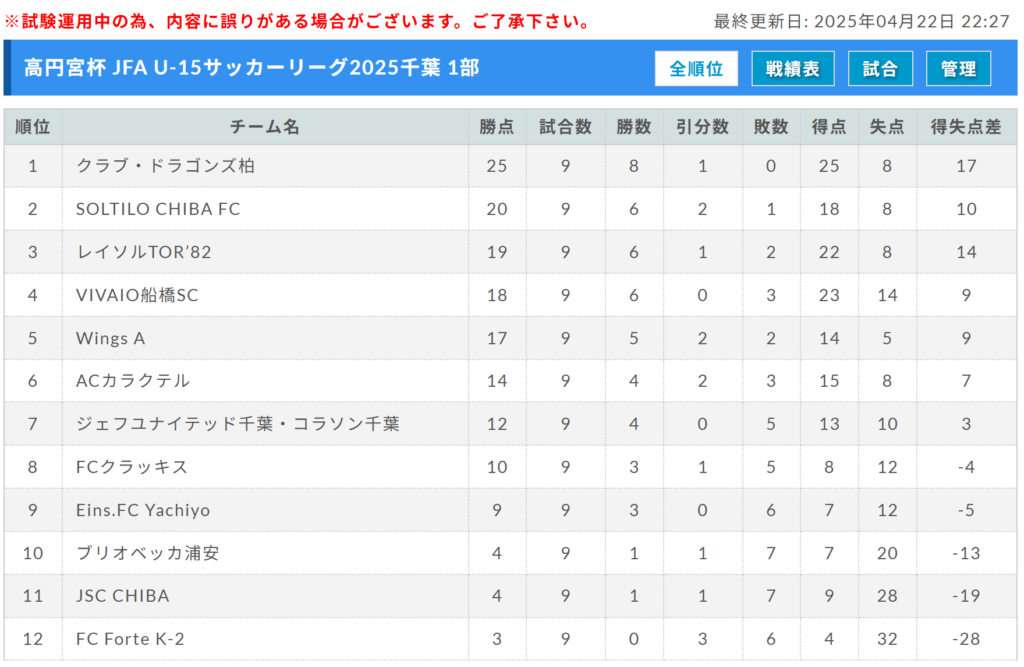Screen dimensions: 1024x667
Task: Select team Wings A
Action: (110, 338)
